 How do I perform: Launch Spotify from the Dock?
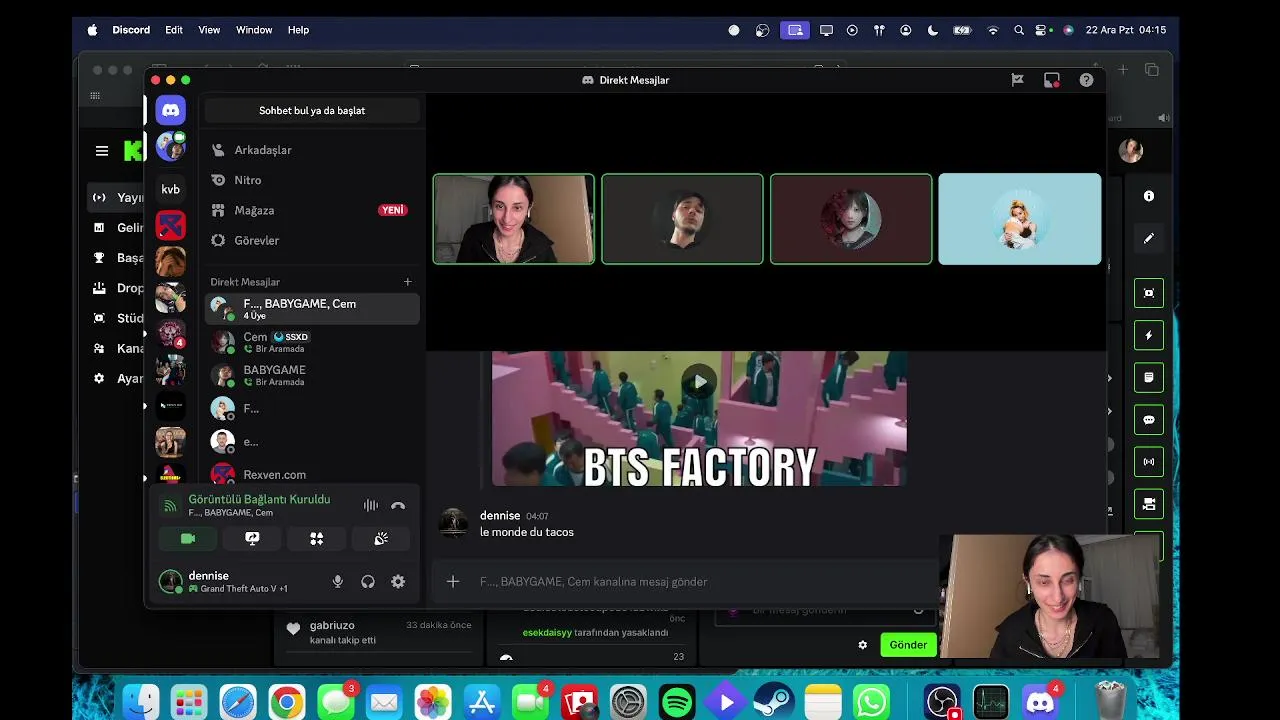[677, 703]
